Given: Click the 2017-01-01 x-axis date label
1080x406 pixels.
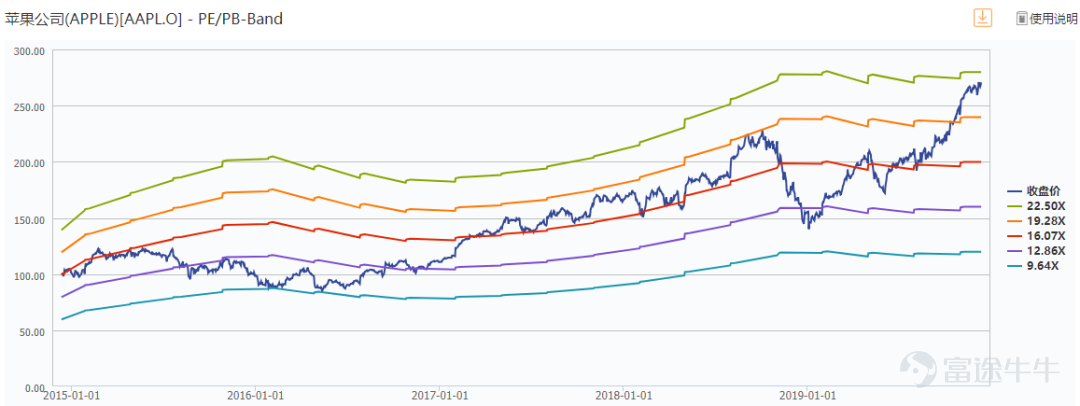Looking at the screenshot, I should (x=440, y=397).
